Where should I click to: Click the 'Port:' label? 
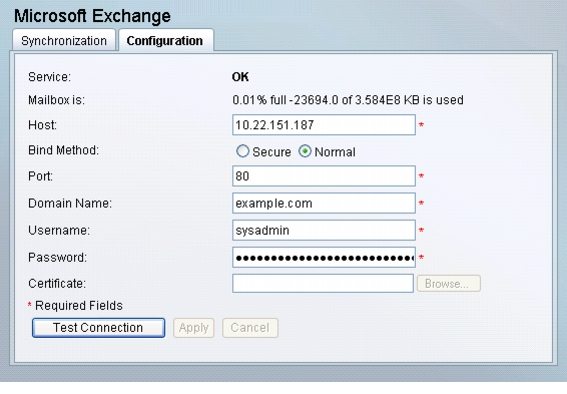(x=40, y=176)
